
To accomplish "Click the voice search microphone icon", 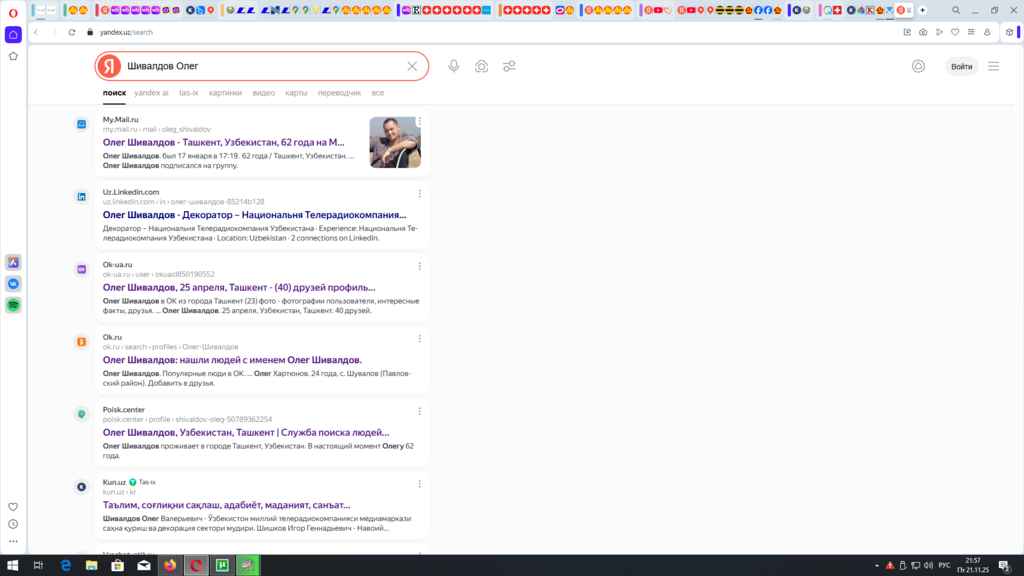I will (x=454, y=66).
